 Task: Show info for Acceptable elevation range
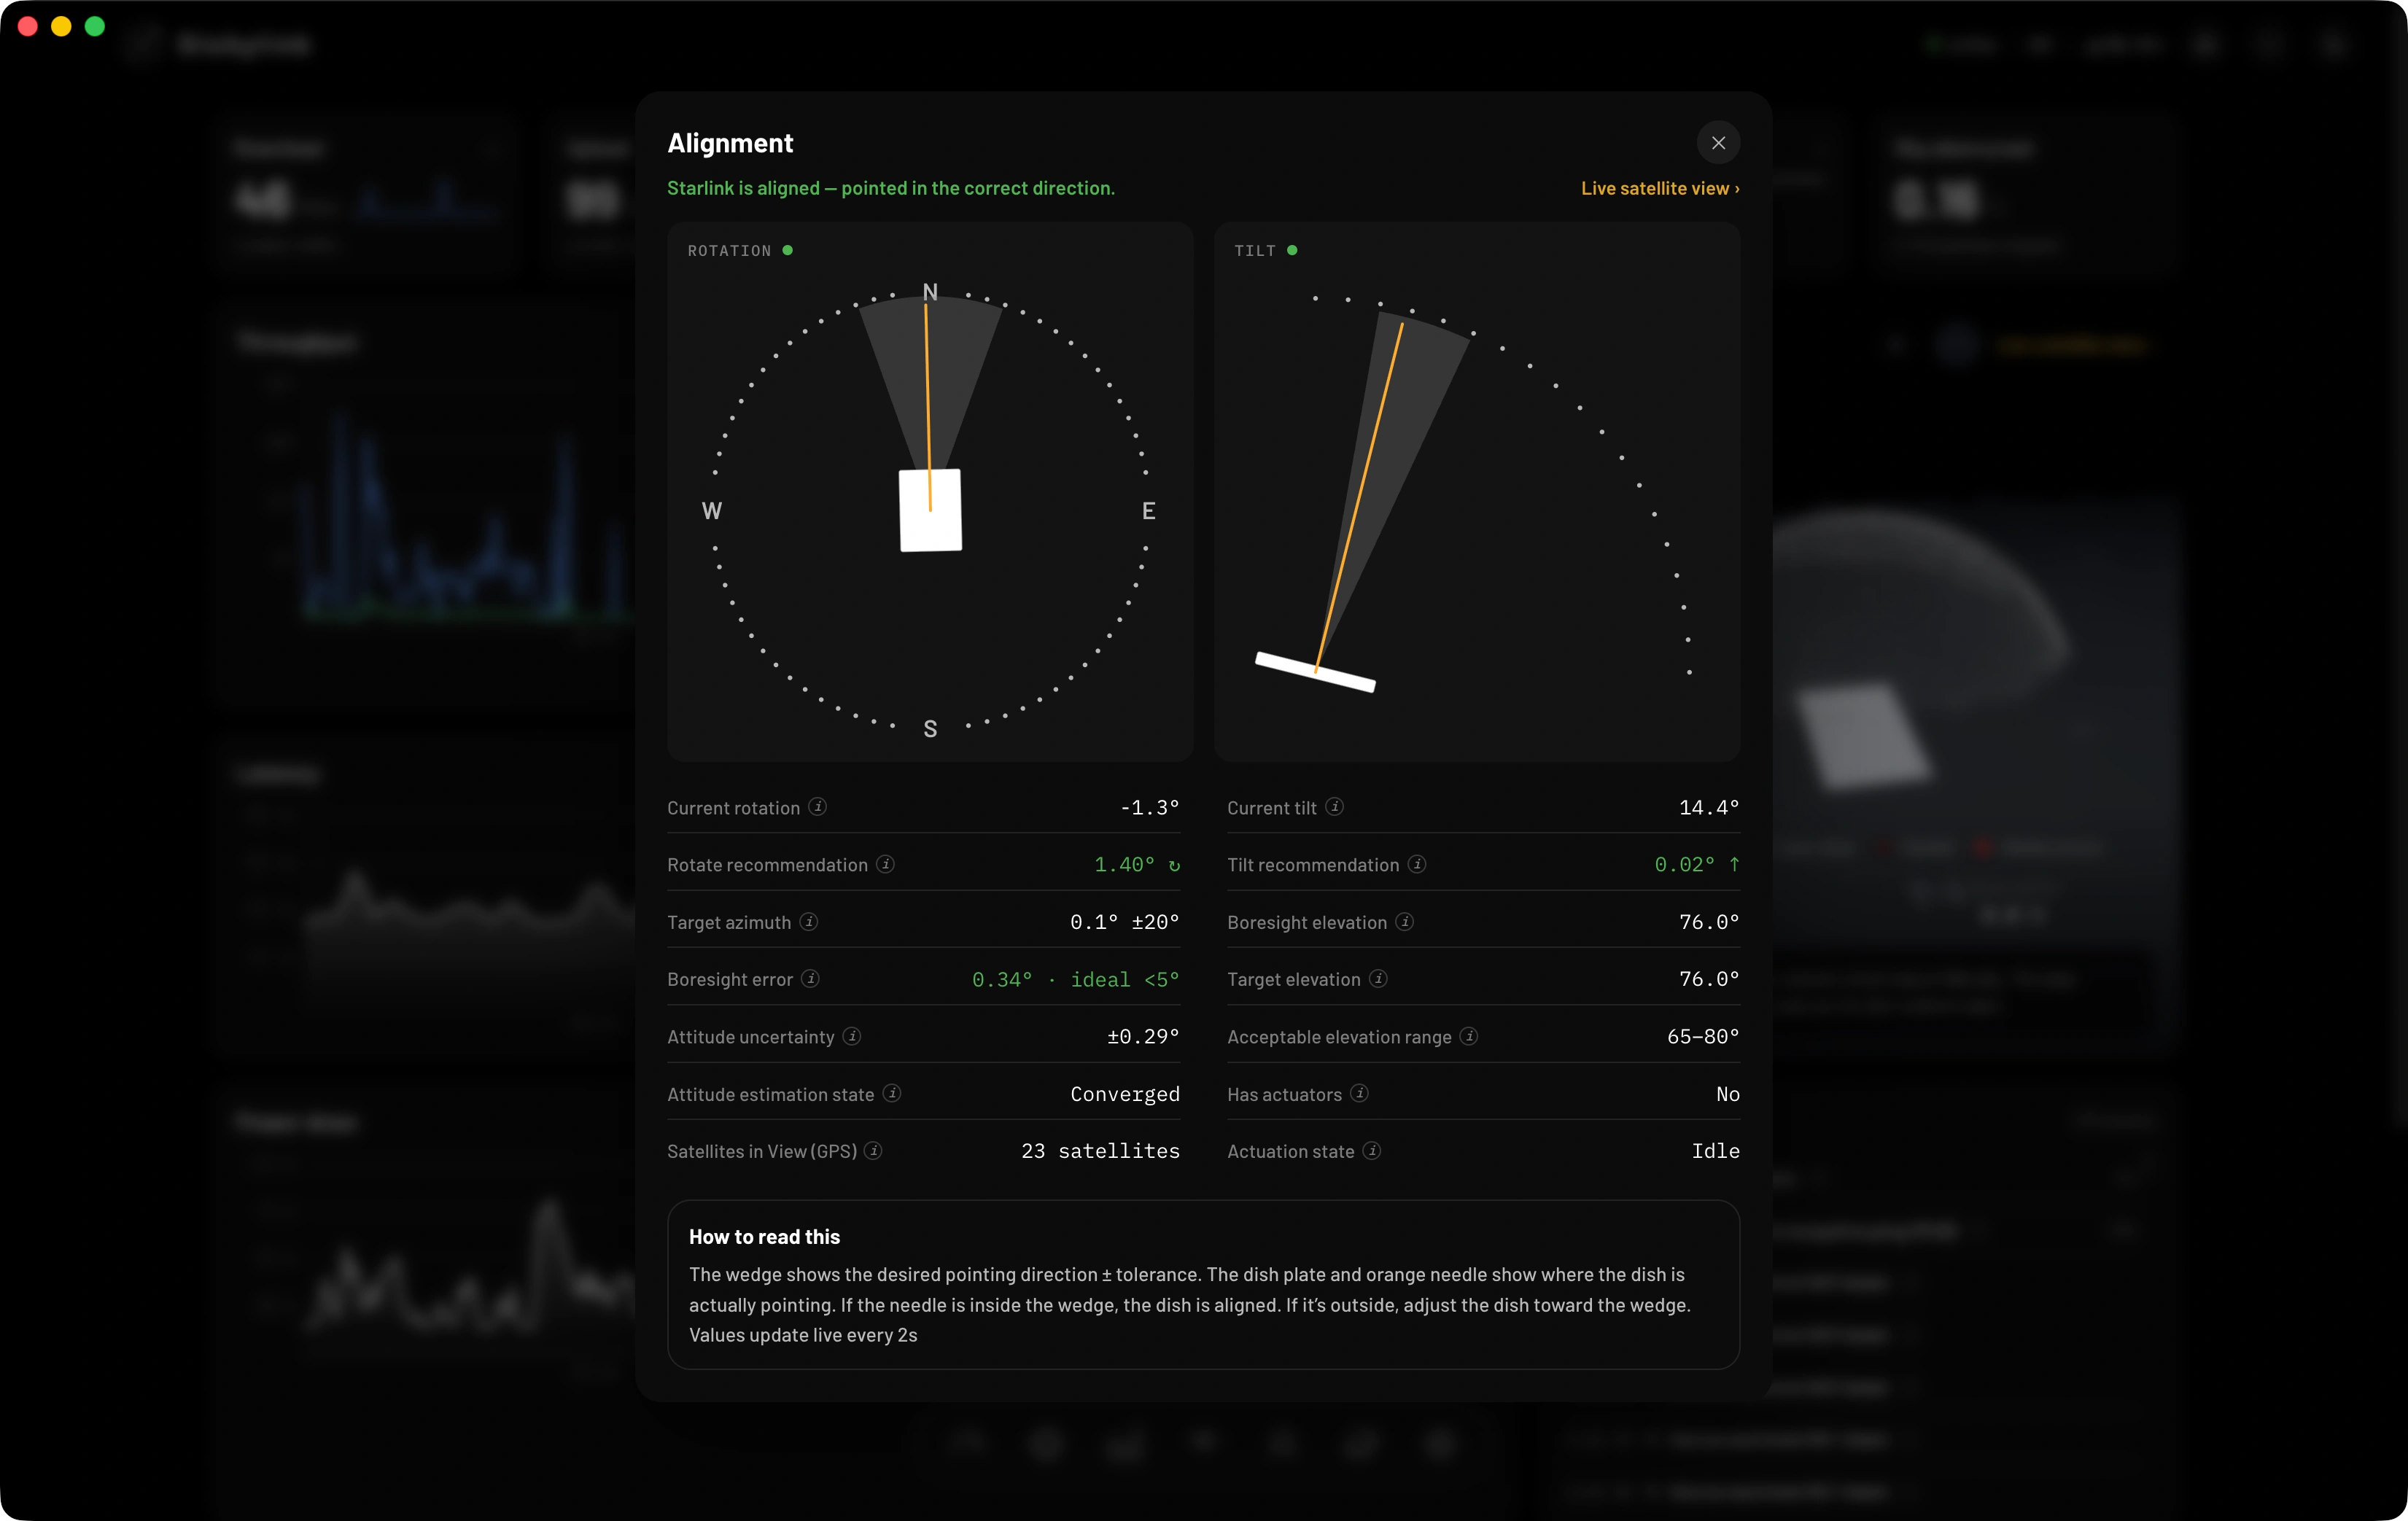tap(1468, 1035)
